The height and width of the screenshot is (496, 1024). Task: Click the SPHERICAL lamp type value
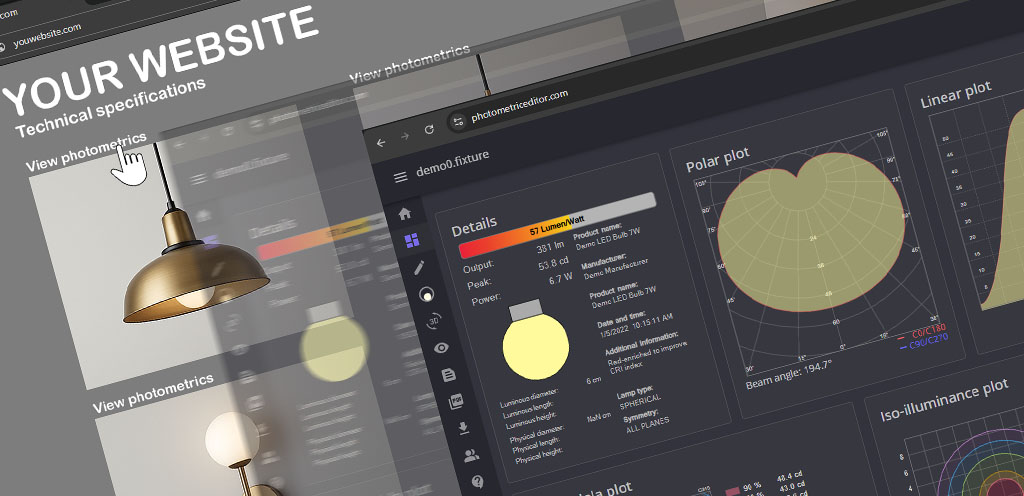(640, 401)
